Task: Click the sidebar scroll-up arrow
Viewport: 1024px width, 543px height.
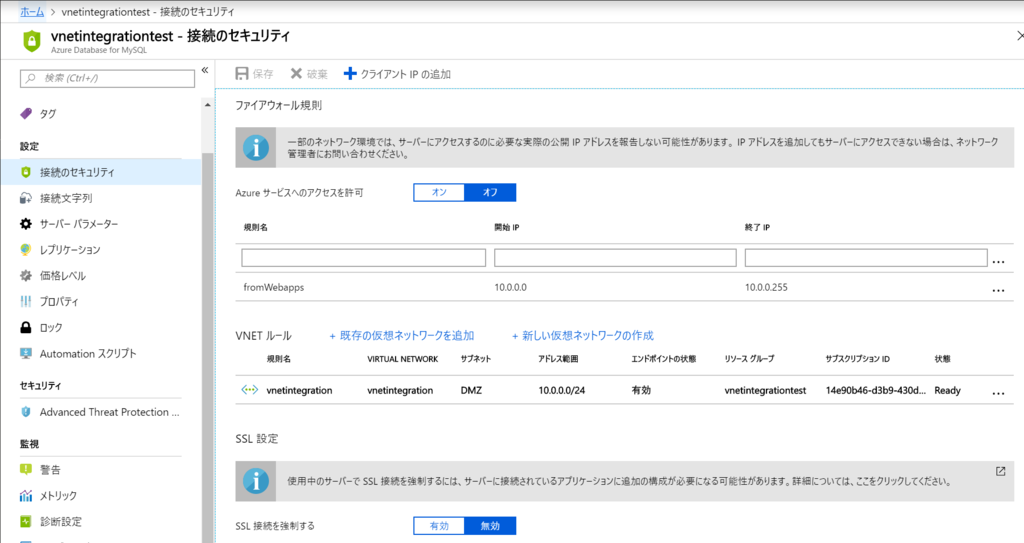Action: coord(208,105)
